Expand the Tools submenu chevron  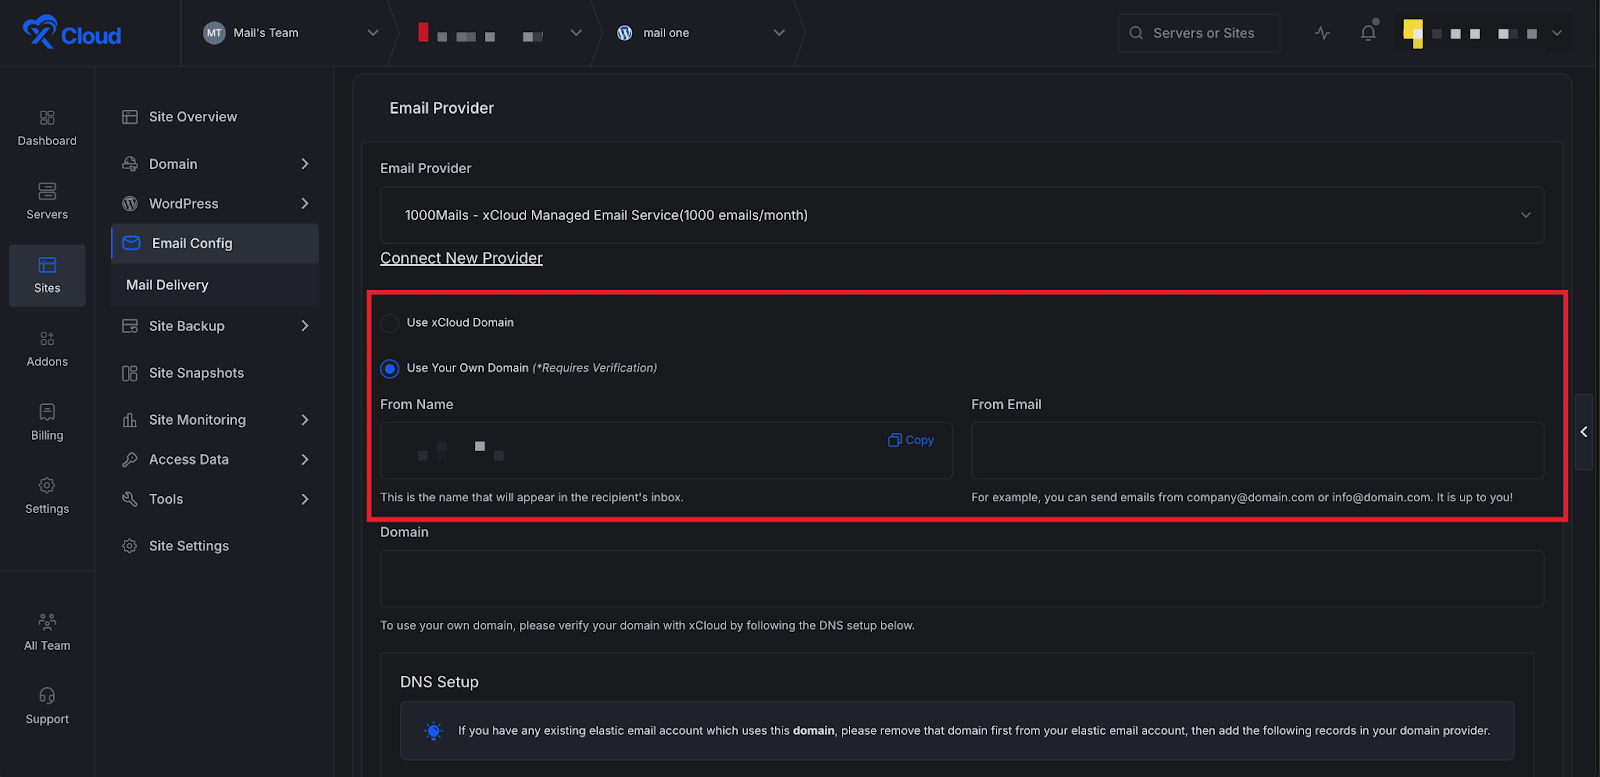305,499
